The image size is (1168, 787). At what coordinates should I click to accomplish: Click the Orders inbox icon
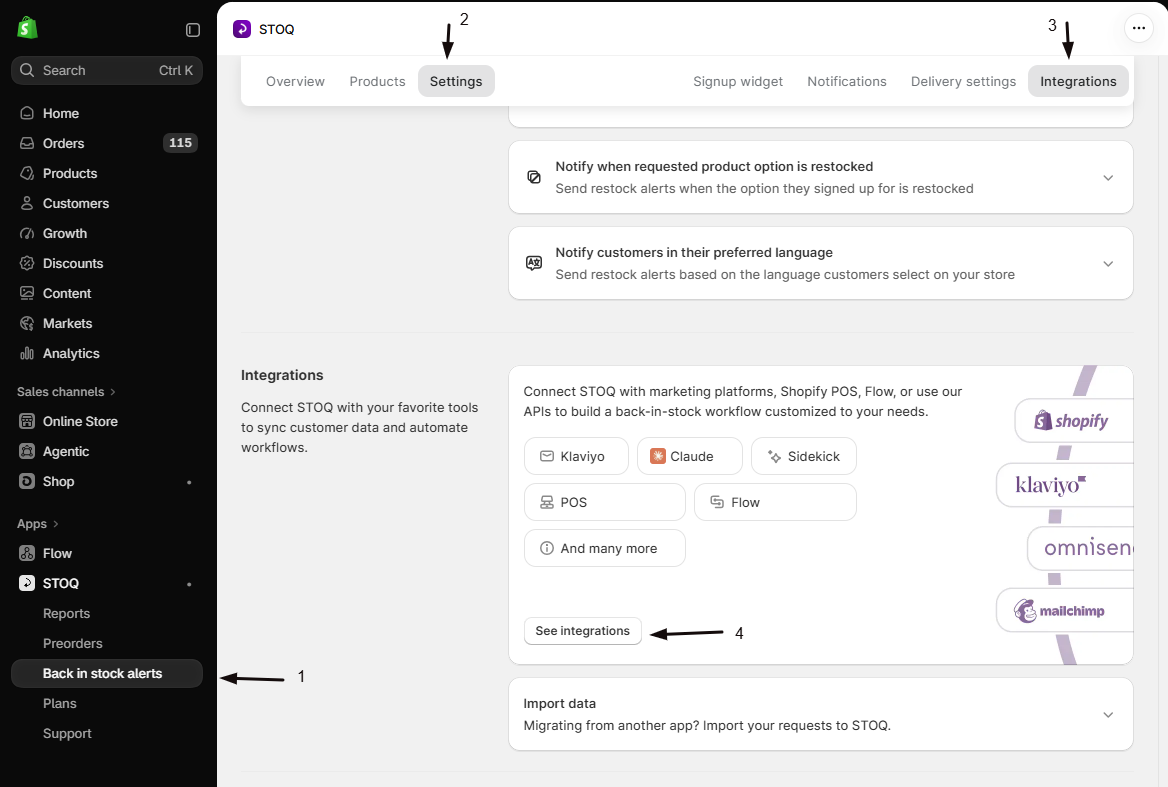[27, 143]
